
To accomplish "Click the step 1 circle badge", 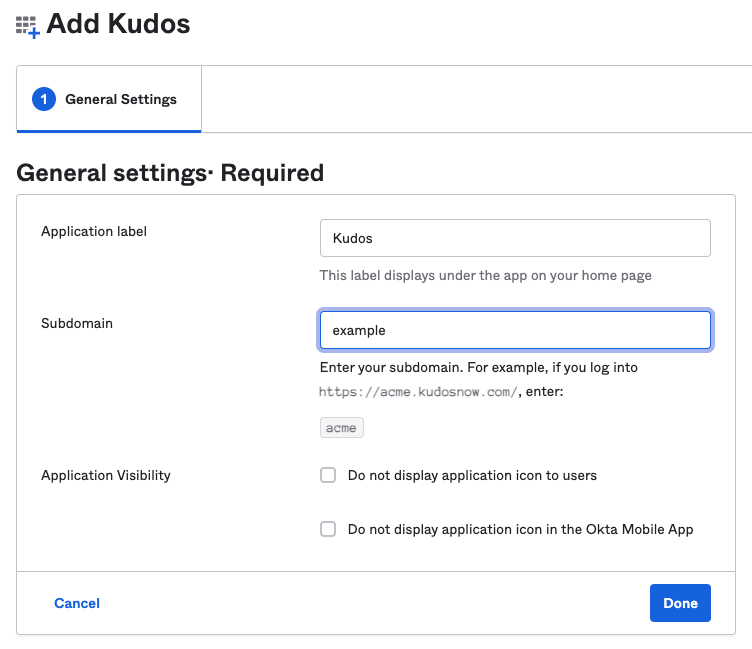I will pyautogui.click(x=44, y=99).
